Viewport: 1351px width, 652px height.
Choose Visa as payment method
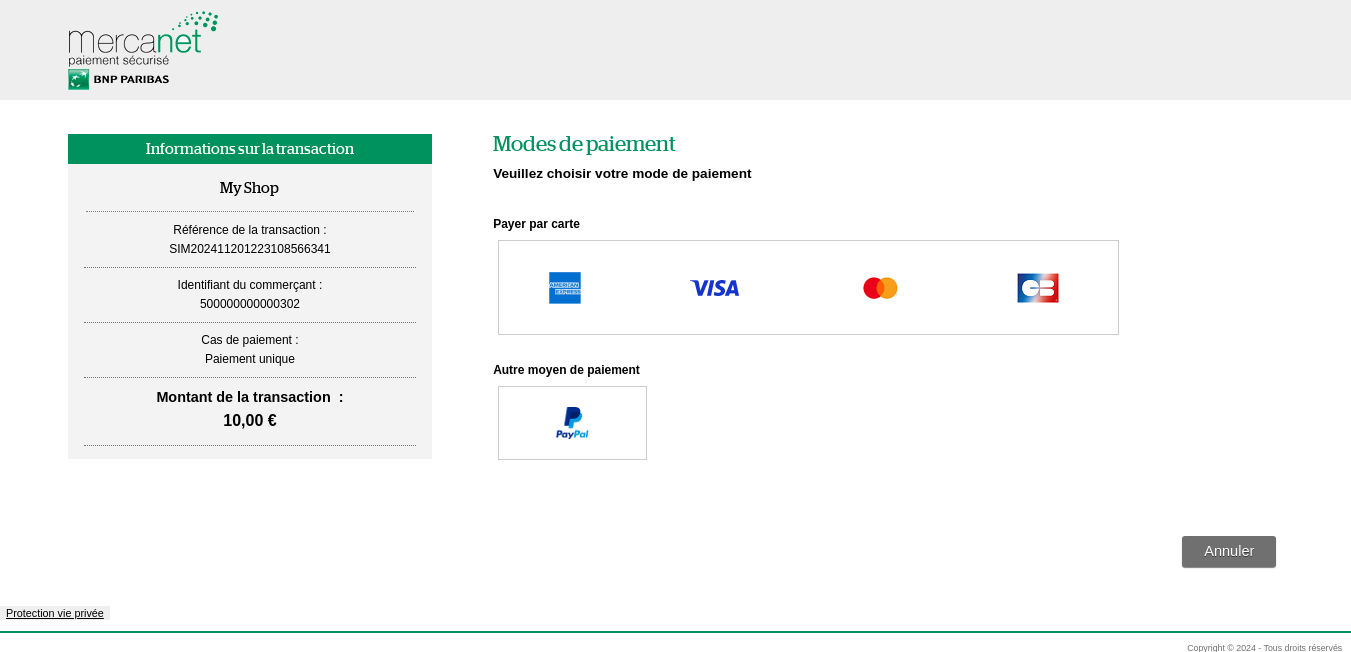714,288
